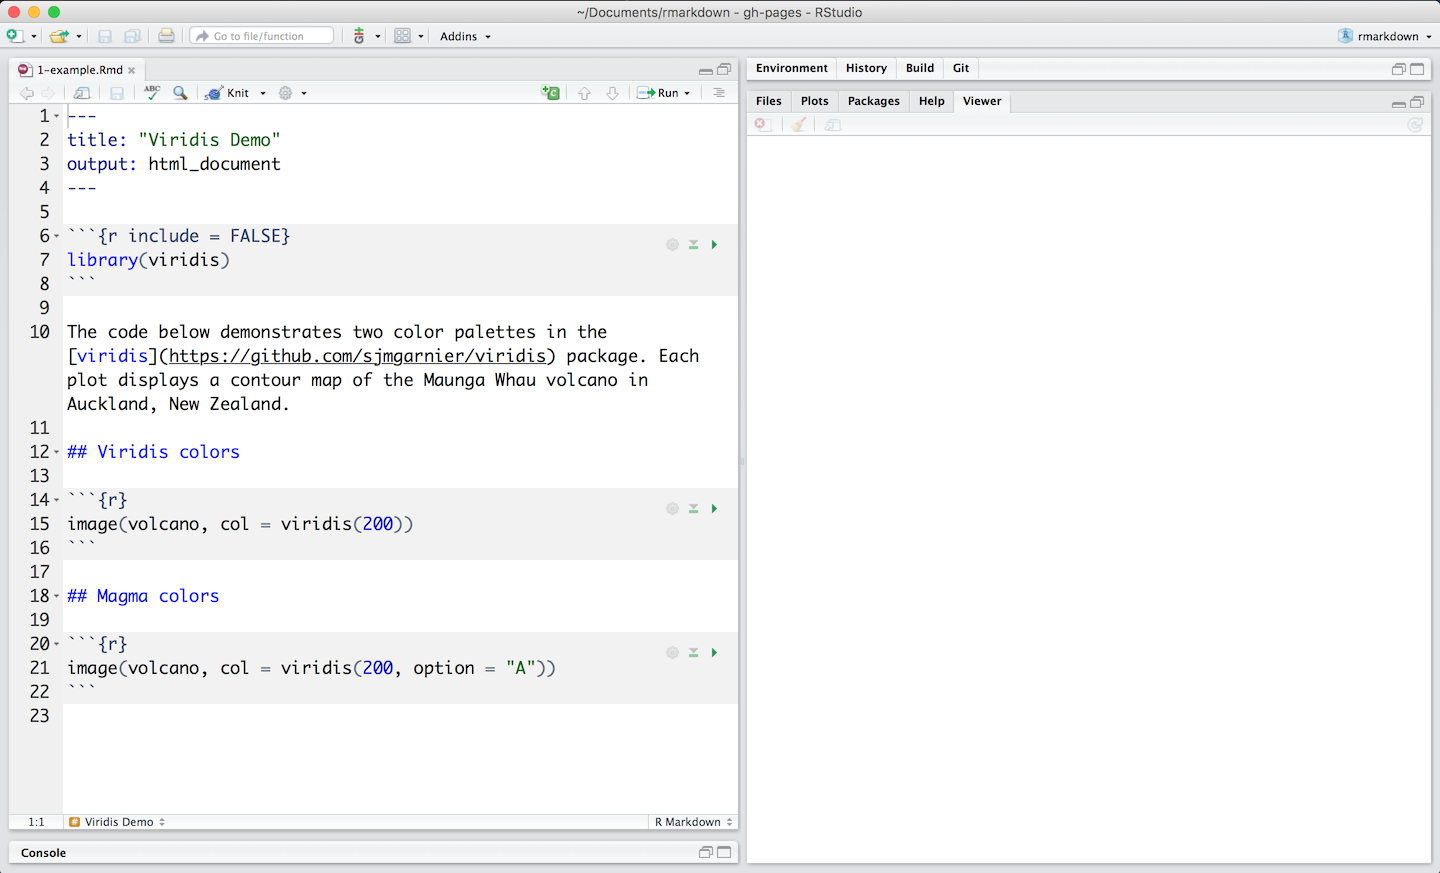This screenshot has height=873, width=1440.
Task: Open settings gear for the library(viridis) chunk
Action: [x=672, y=244]
